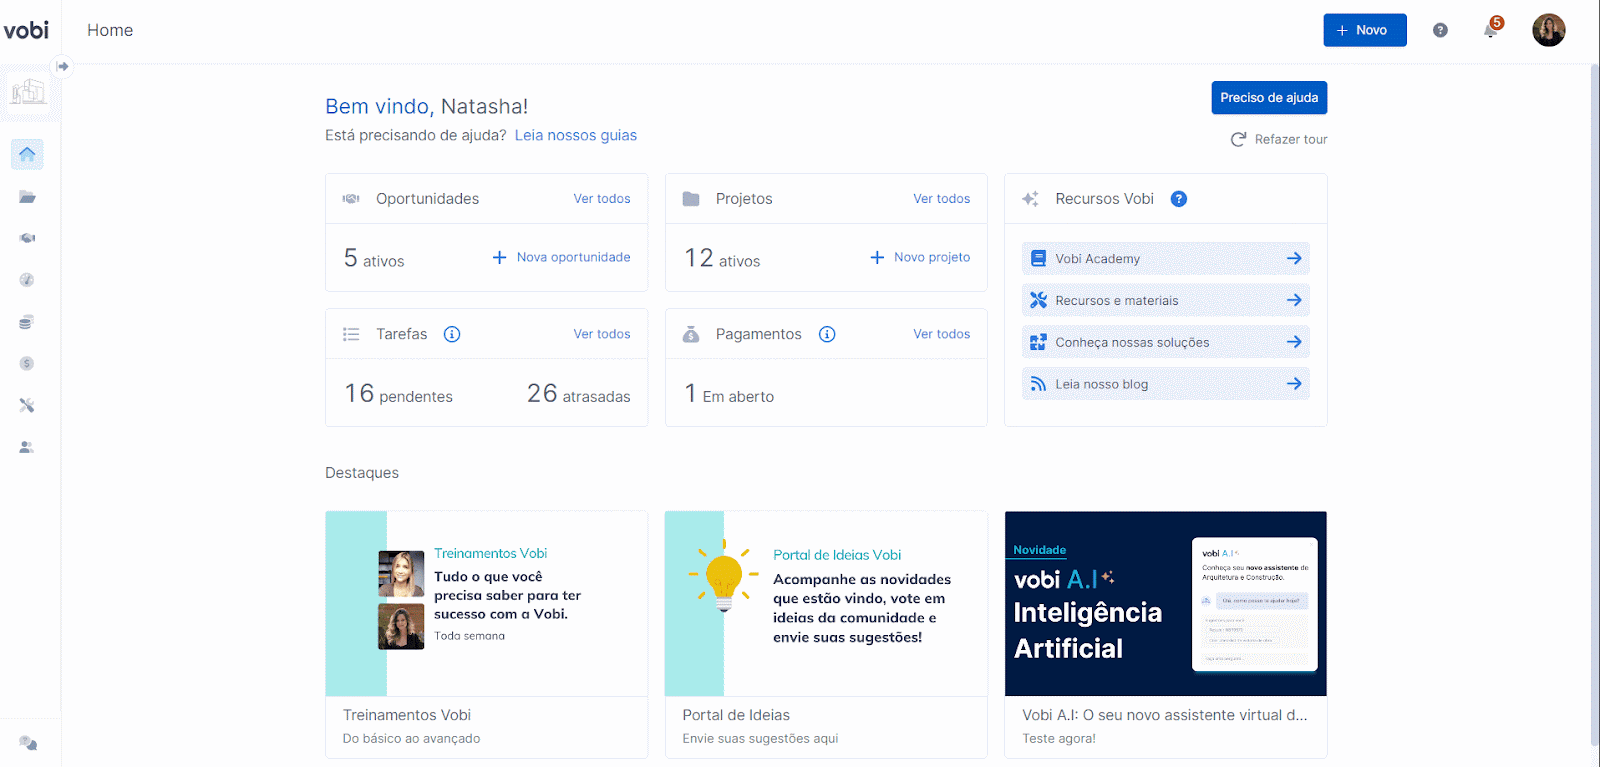Viewport: 1600px width, 767px height.
Task: Click the vobi logo
Action: tap(26, 30)
